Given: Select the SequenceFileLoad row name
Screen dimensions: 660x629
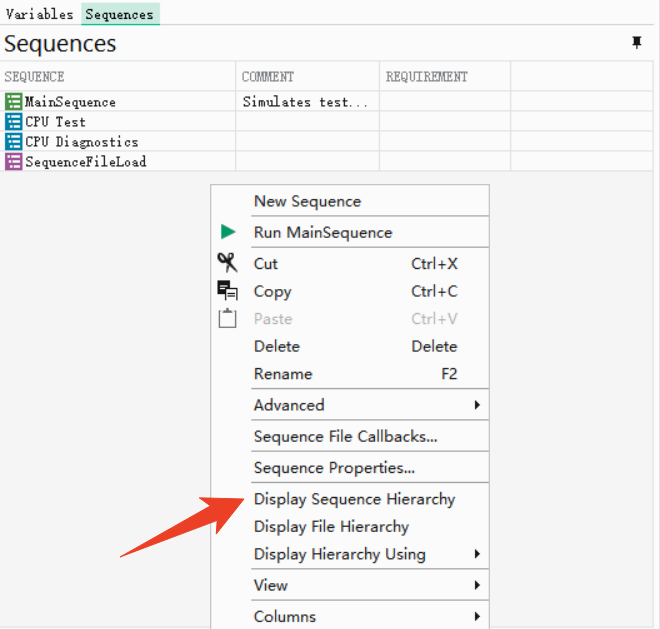Looking at the screenshot, I should [85, 162].
